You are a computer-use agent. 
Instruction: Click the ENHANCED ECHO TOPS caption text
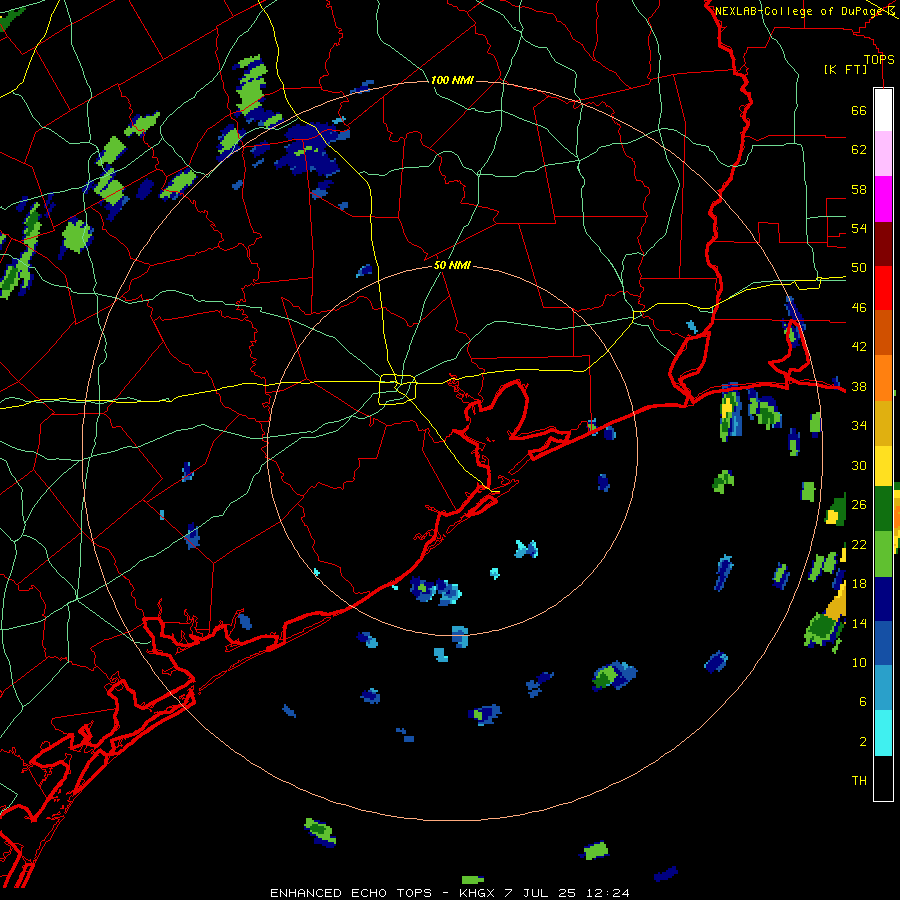pyautogui.click(x=351, y=893)
